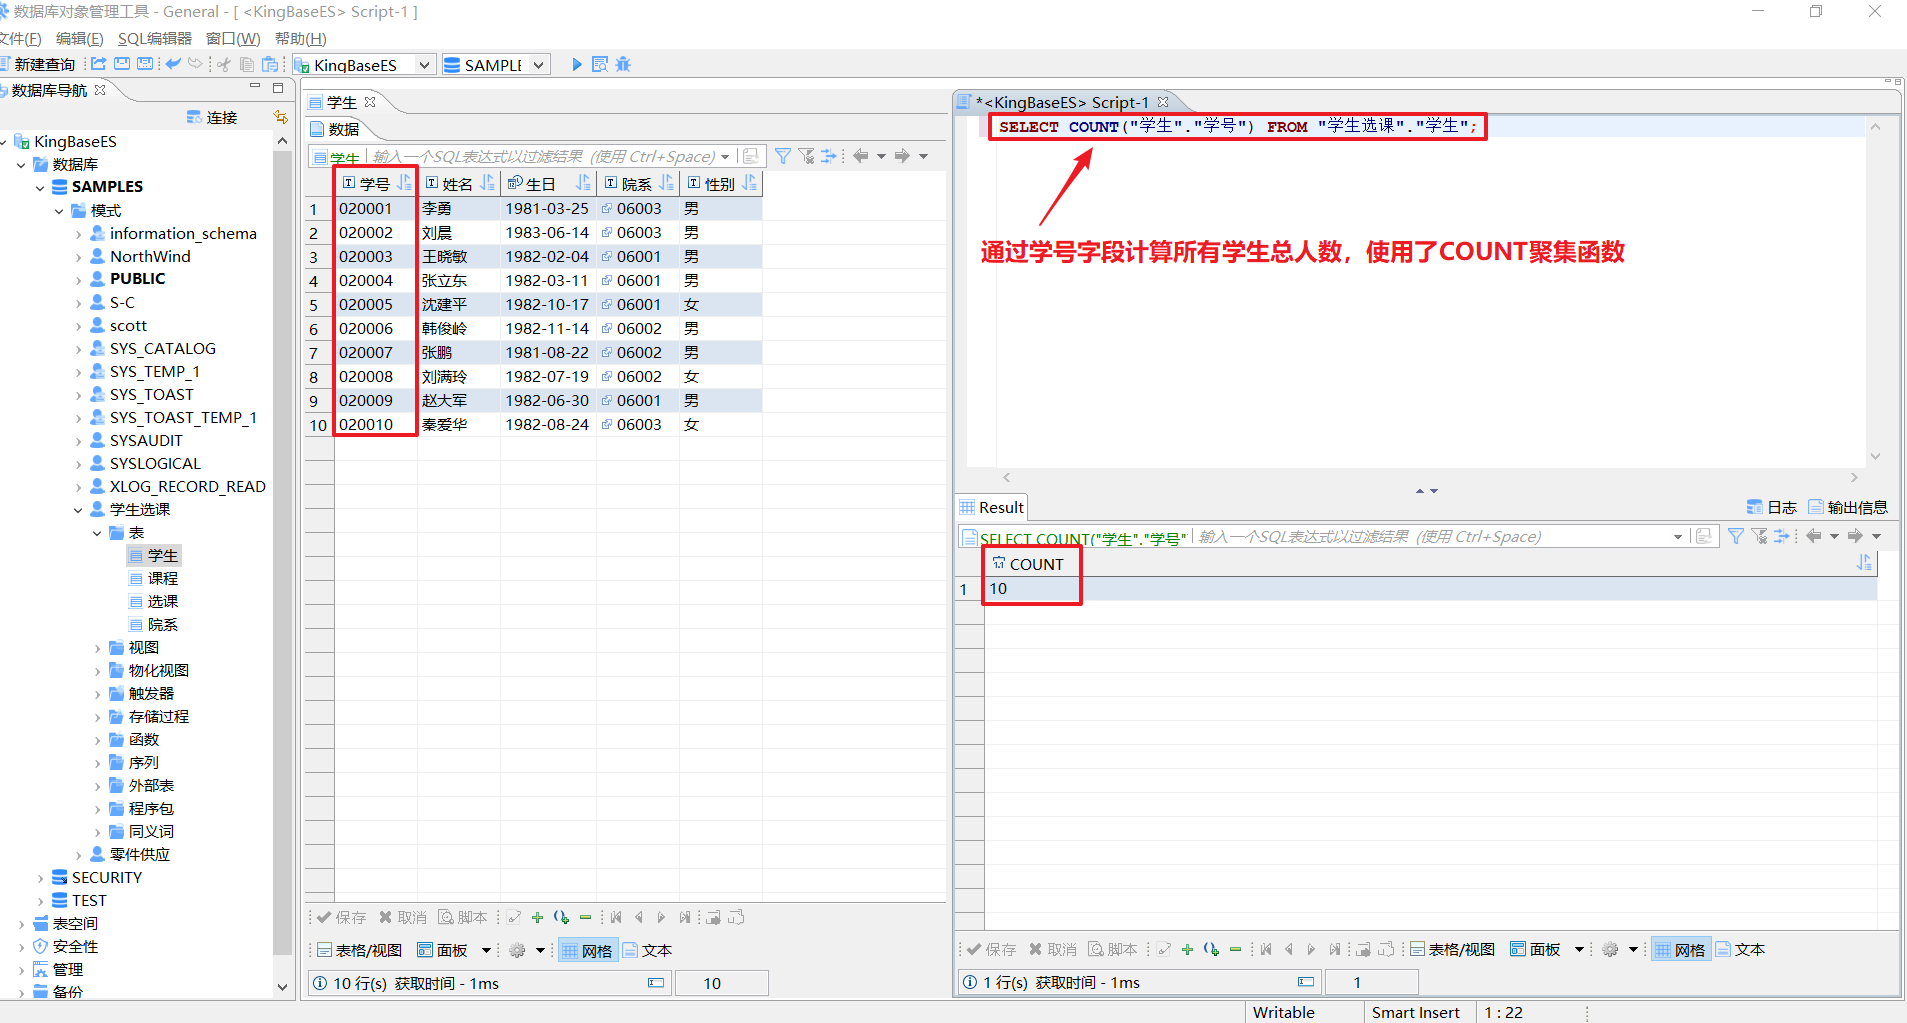
Task: Switch to the 学生 editor tab
Action: (341, 102)
